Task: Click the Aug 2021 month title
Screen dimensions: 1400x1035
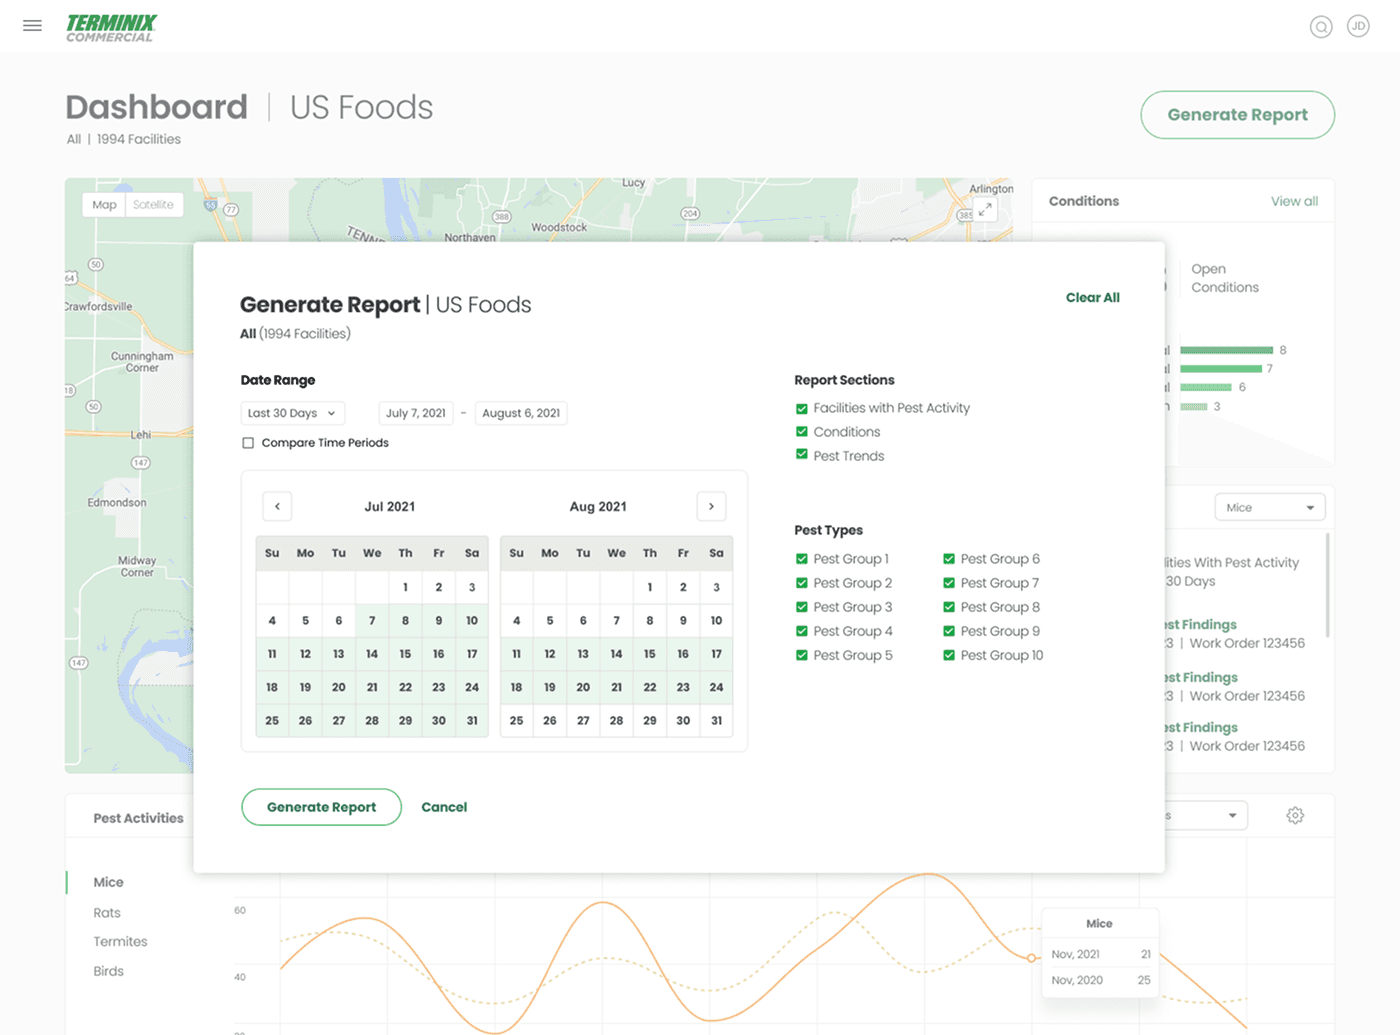Action: [x=598, y=507]
